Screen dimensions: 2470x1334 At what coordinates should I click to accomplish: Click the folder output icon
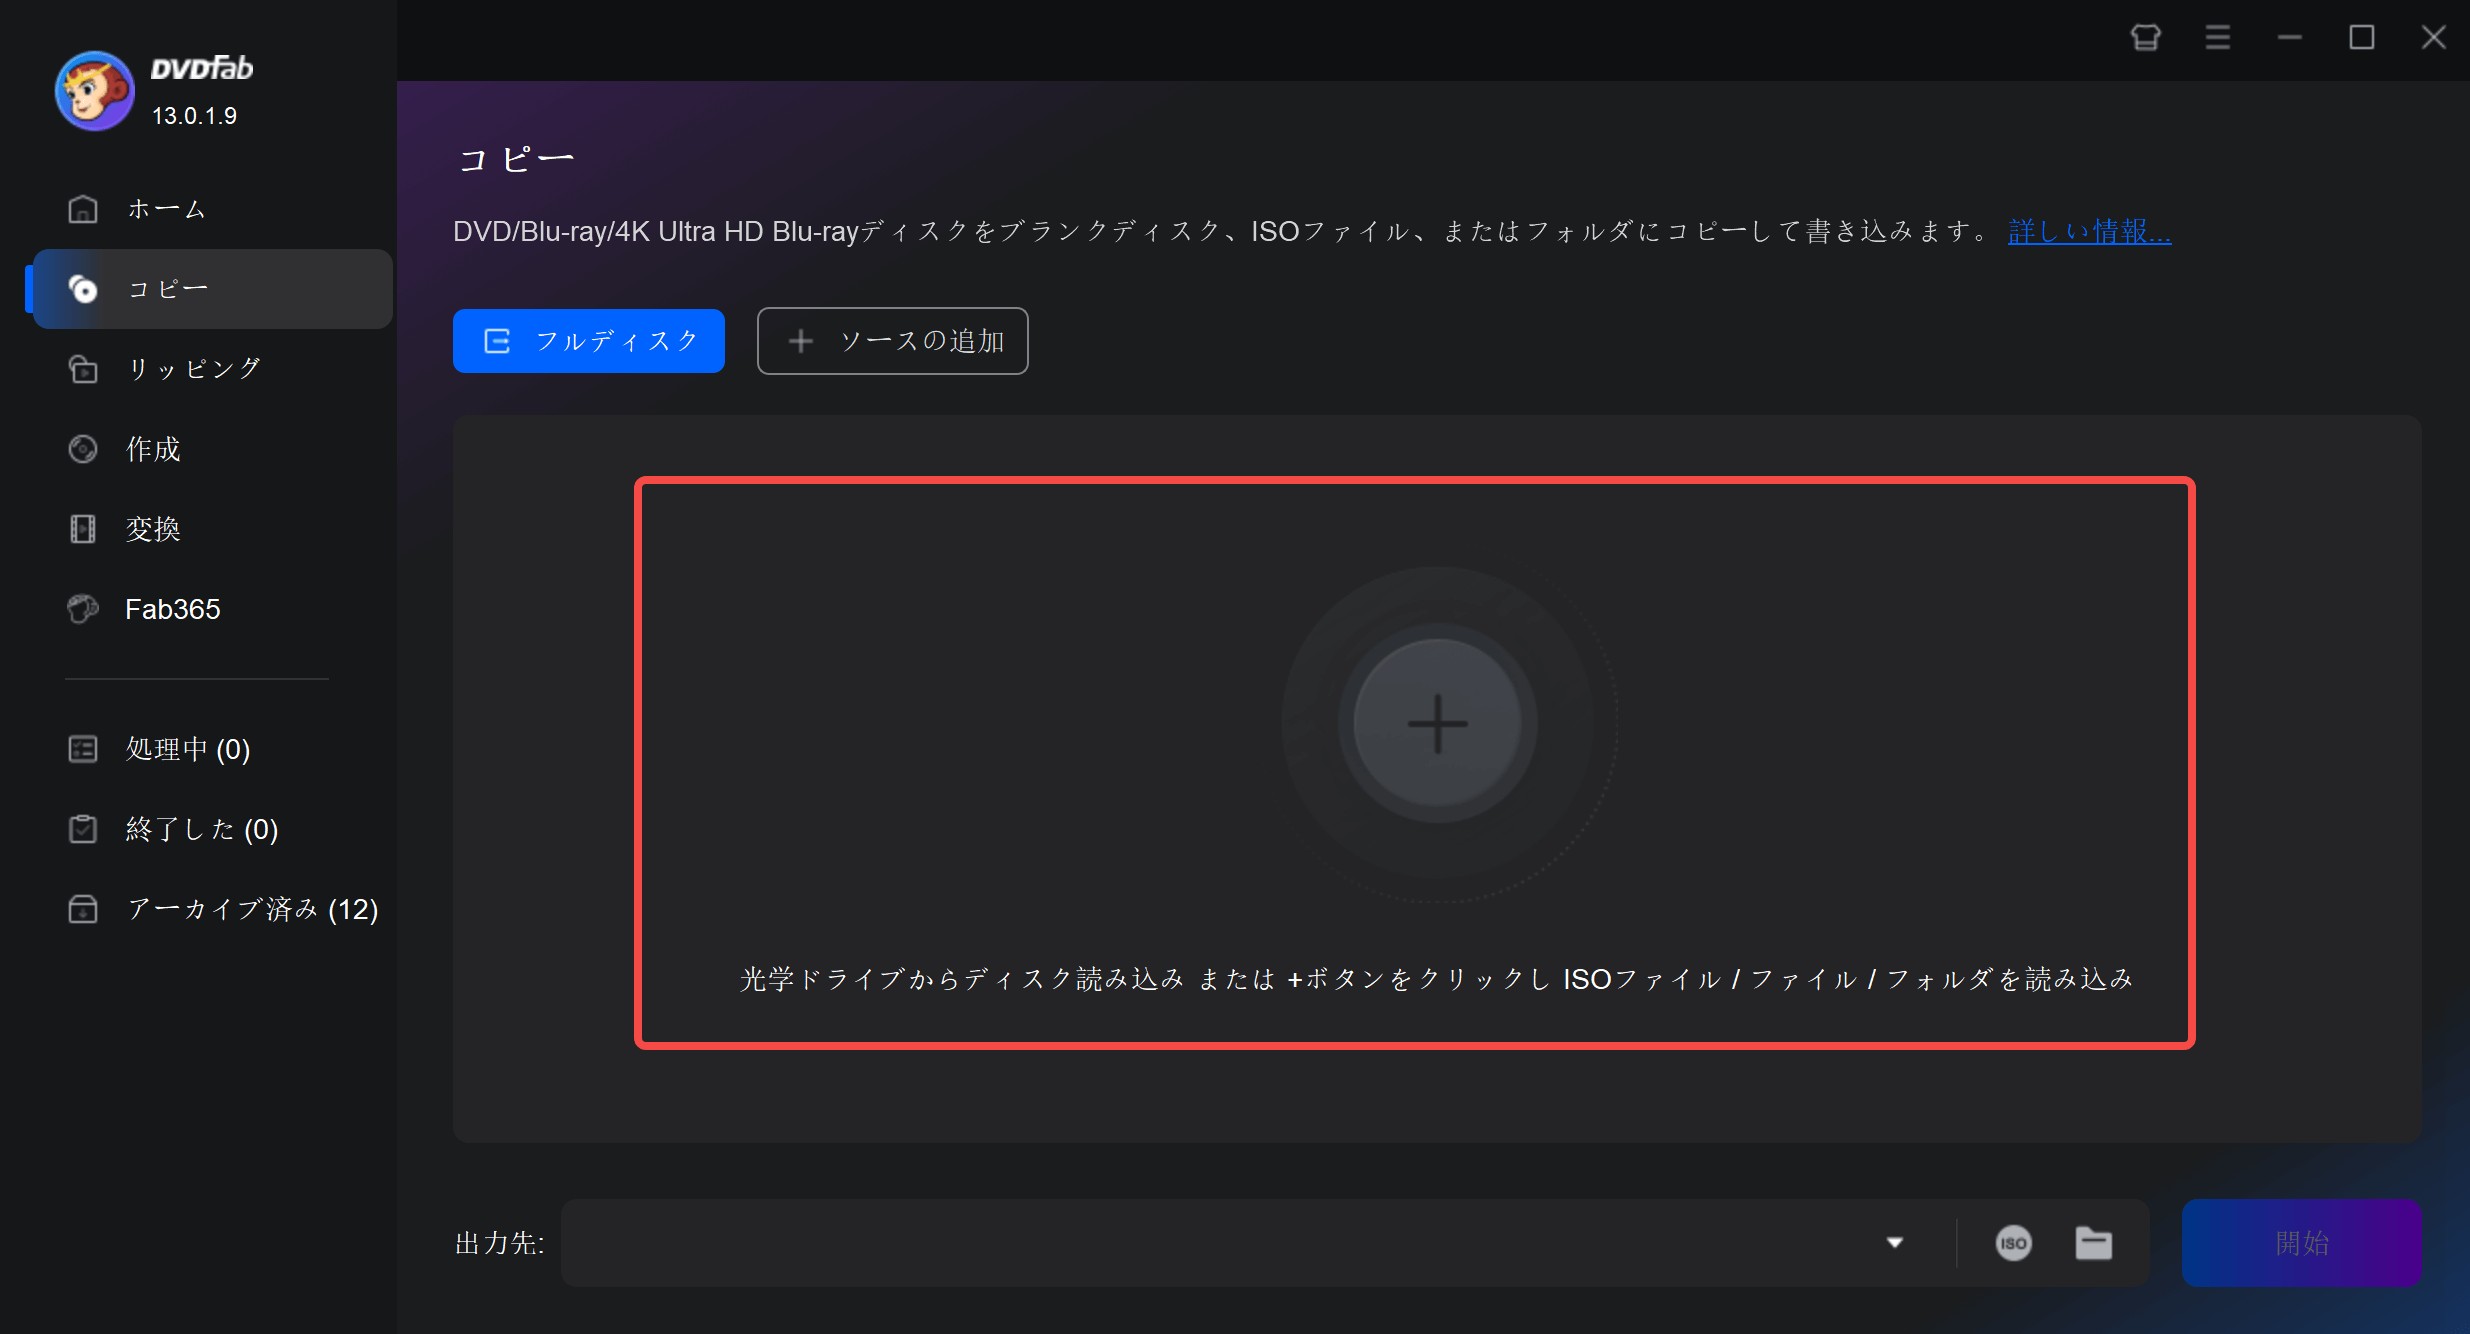pyautogui.click(x=2093, y=1243)
